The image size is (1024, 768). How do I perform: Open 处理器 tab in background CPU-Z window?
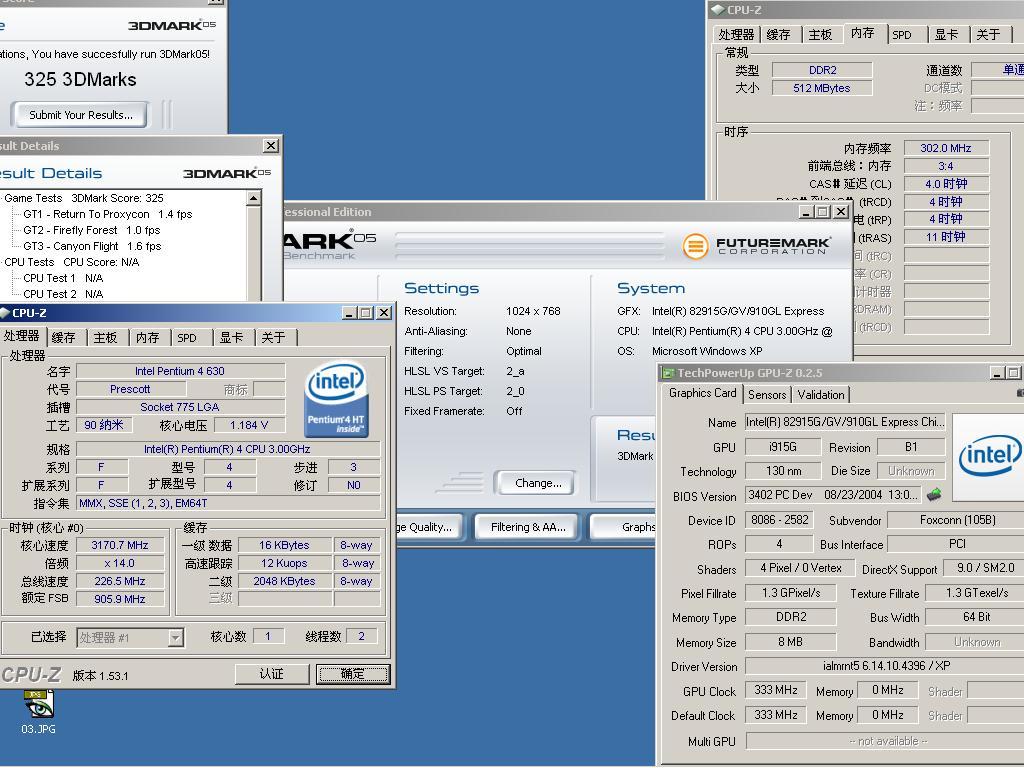[x=736, y=35]
